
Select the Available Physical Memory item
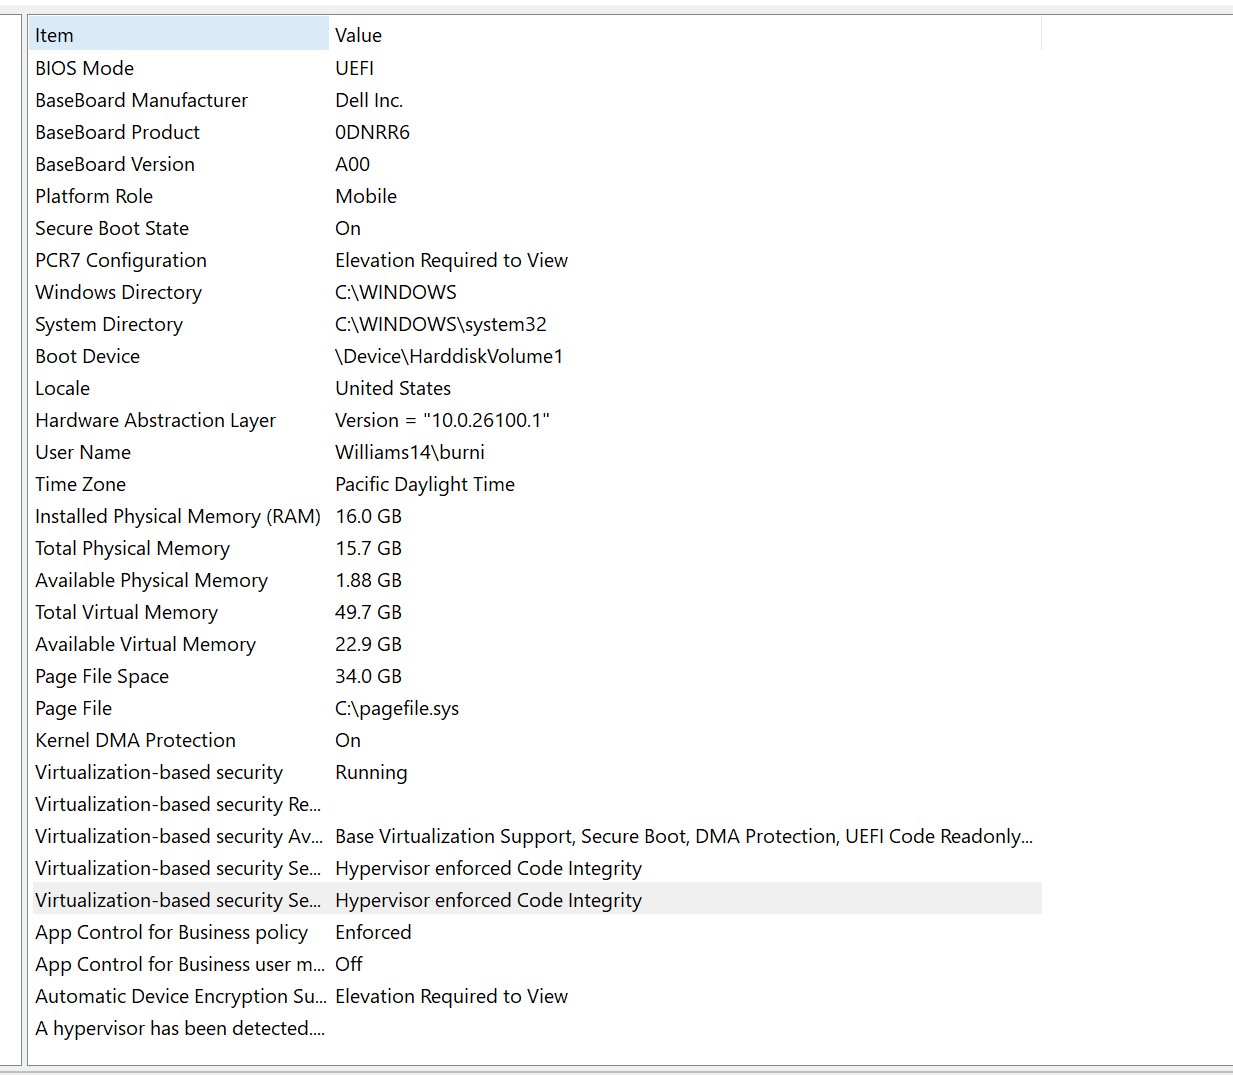pos(151,580)
